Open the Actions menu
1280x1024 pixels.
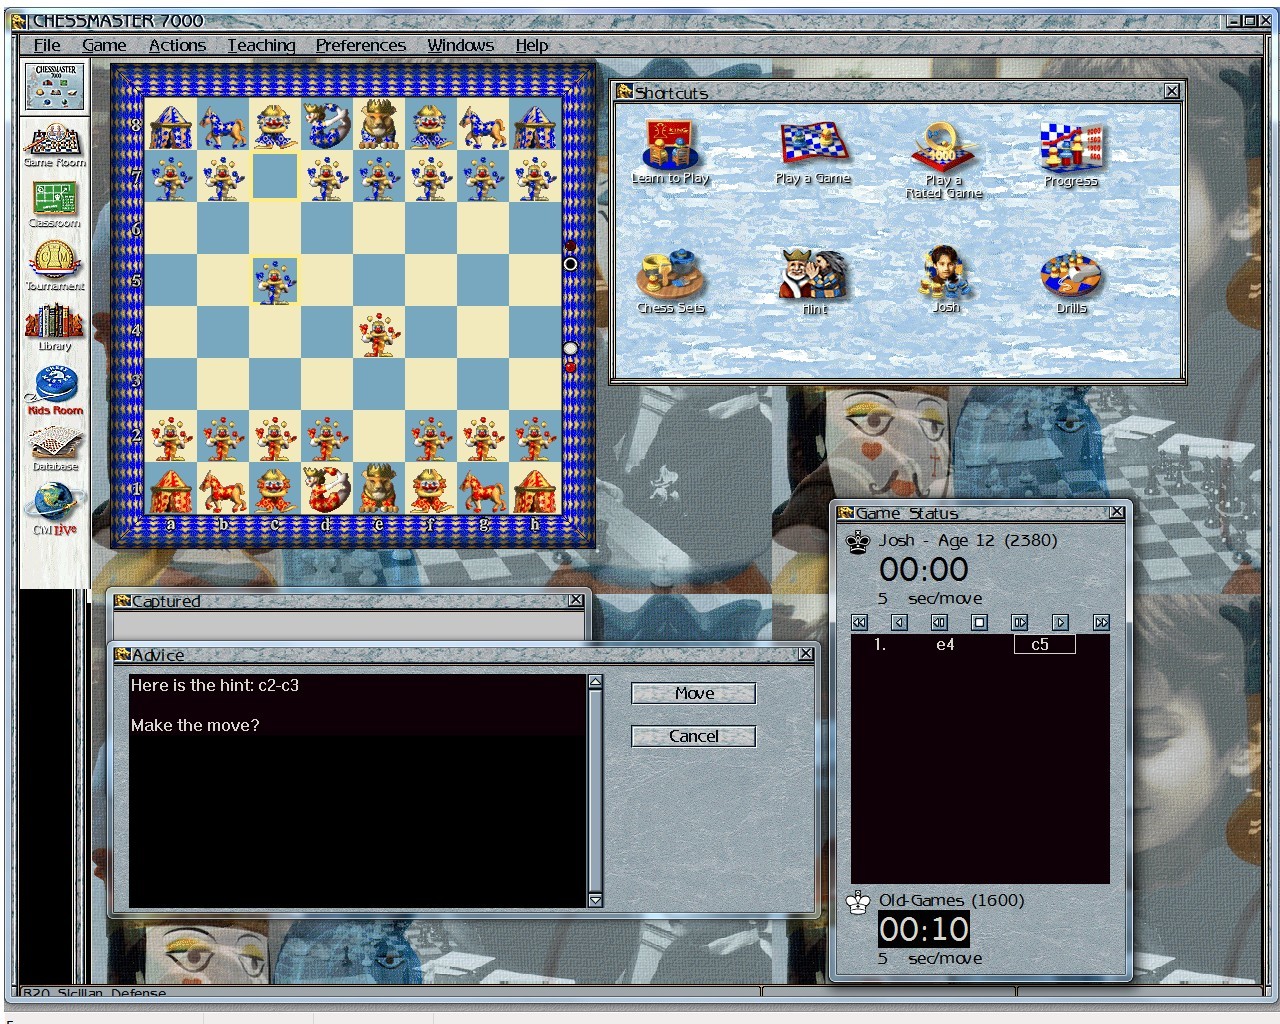click(x=177, y=45)
